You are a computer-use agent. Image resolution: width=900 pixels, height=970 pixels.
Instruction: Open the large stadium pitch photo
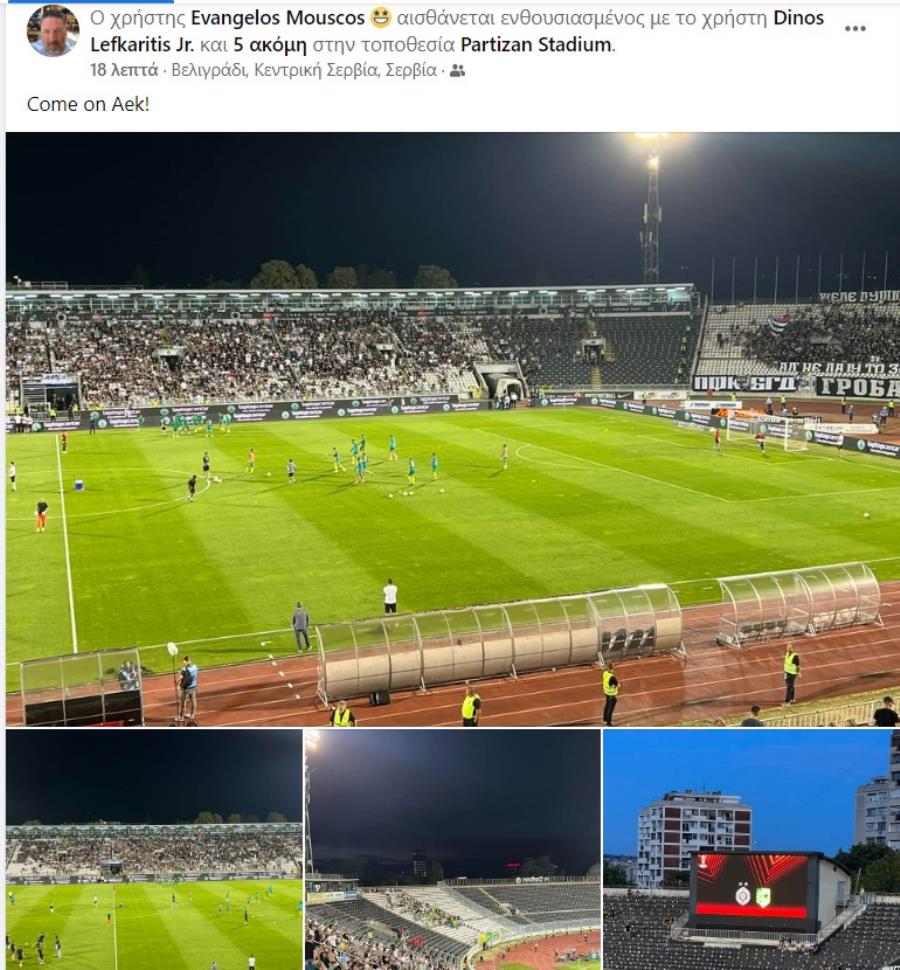[x=453, y=429]
